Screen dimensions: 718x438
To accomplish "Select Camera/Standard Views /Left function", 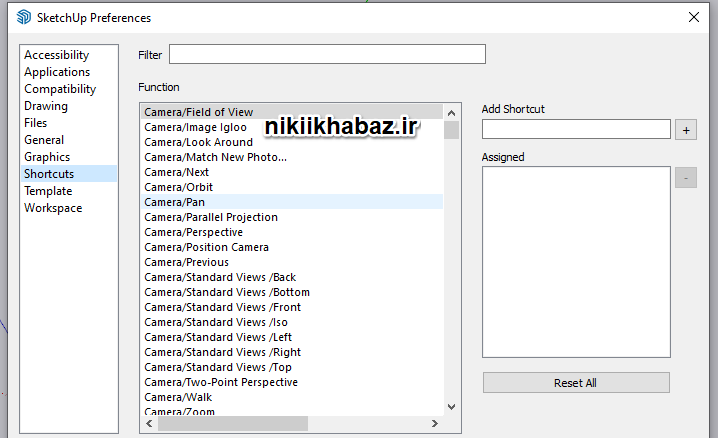I will [292, 337].
